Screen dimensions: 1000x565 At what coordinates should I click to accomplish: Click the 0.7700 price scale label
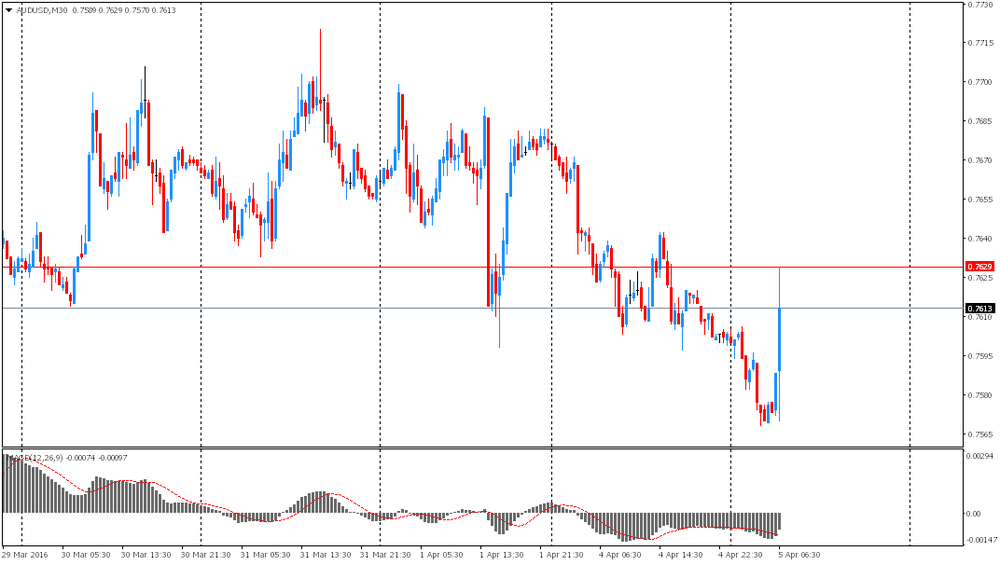(981, 82)
